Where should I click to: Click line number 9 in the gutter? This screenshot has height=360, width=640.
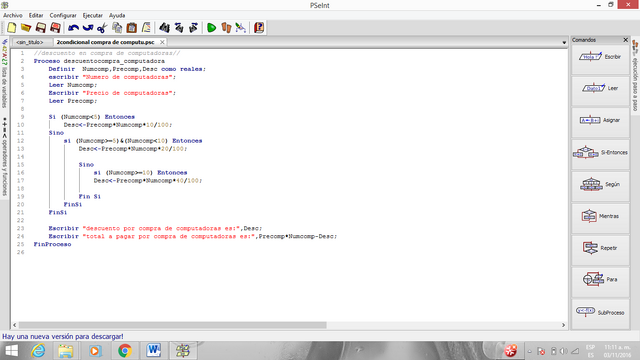pyautogui.click(x=22, y=117)
